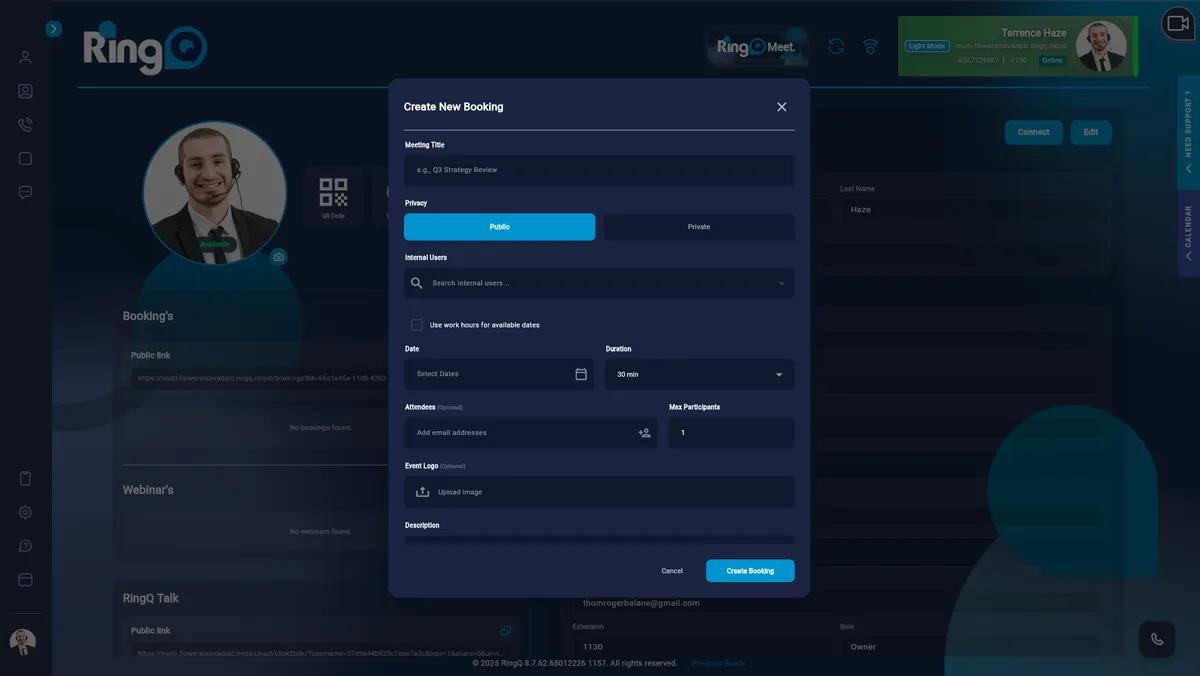Click the Role value Owner
The image size is (1200, 676).
[863, 647]
